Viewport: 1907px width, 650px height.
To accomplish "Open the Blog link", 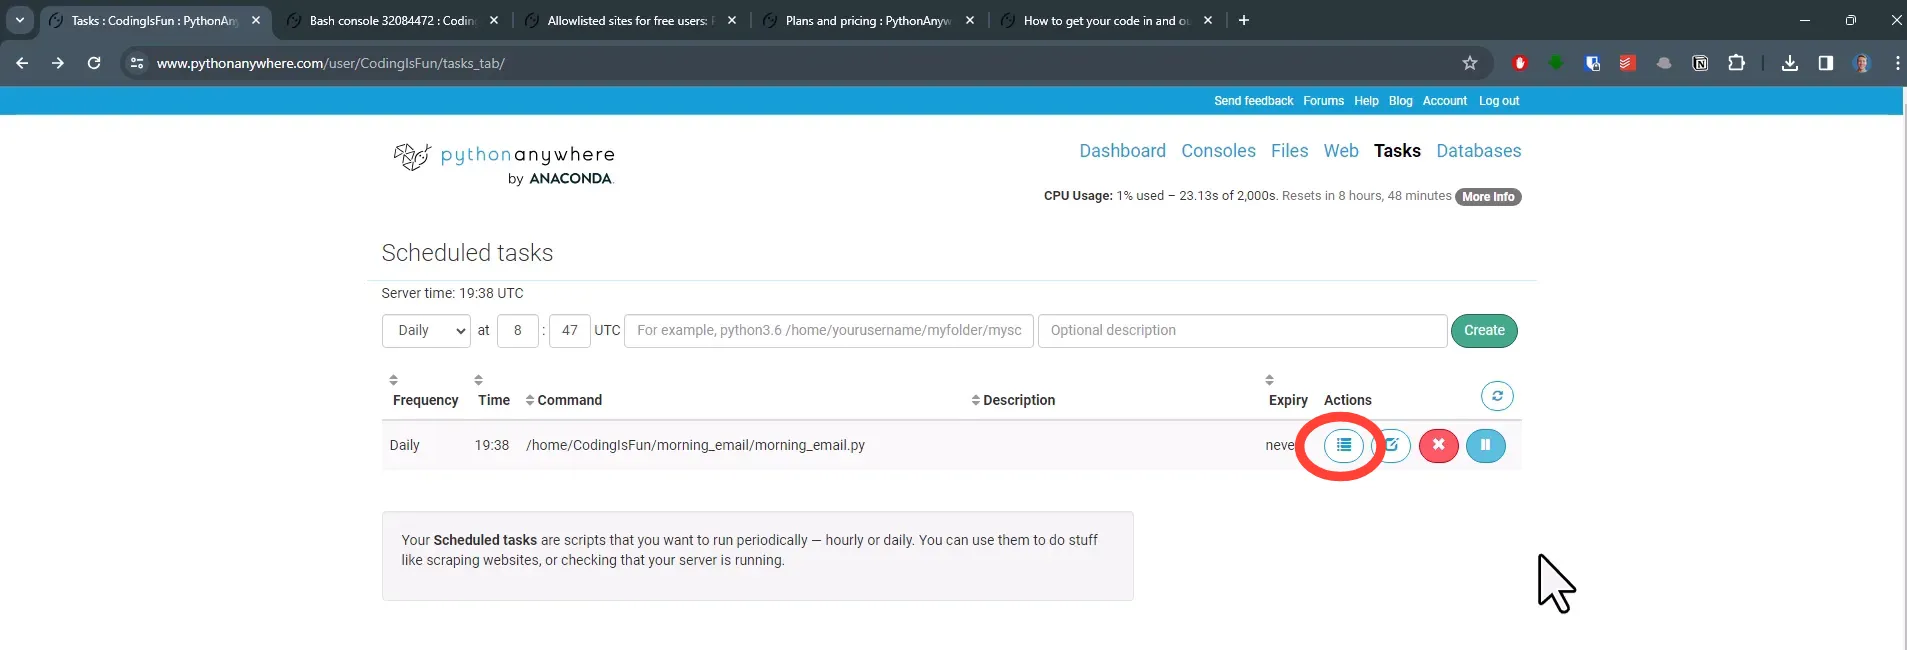I will [x=1400, y=101].
